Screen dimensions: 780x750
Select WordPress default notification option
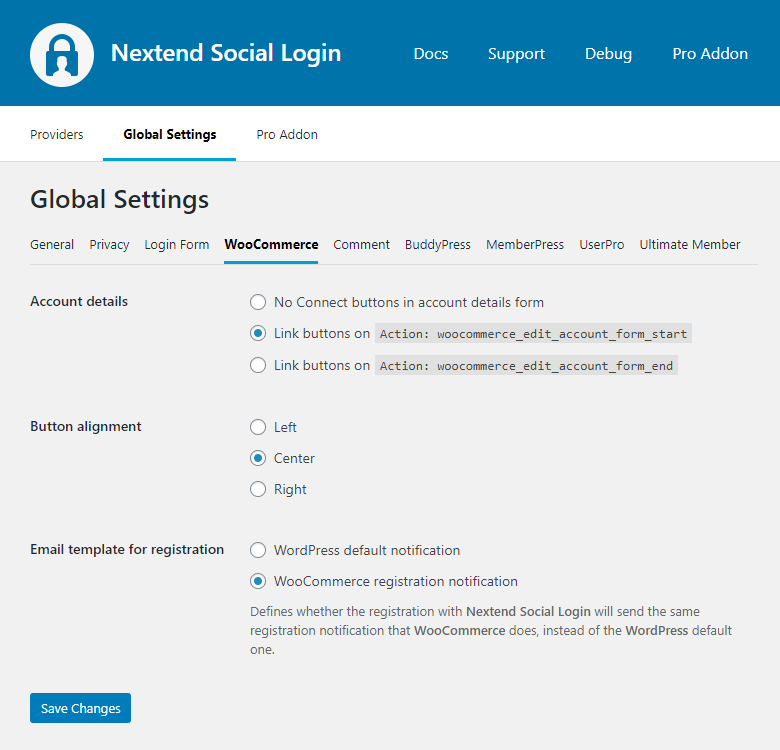pos(258,550)
